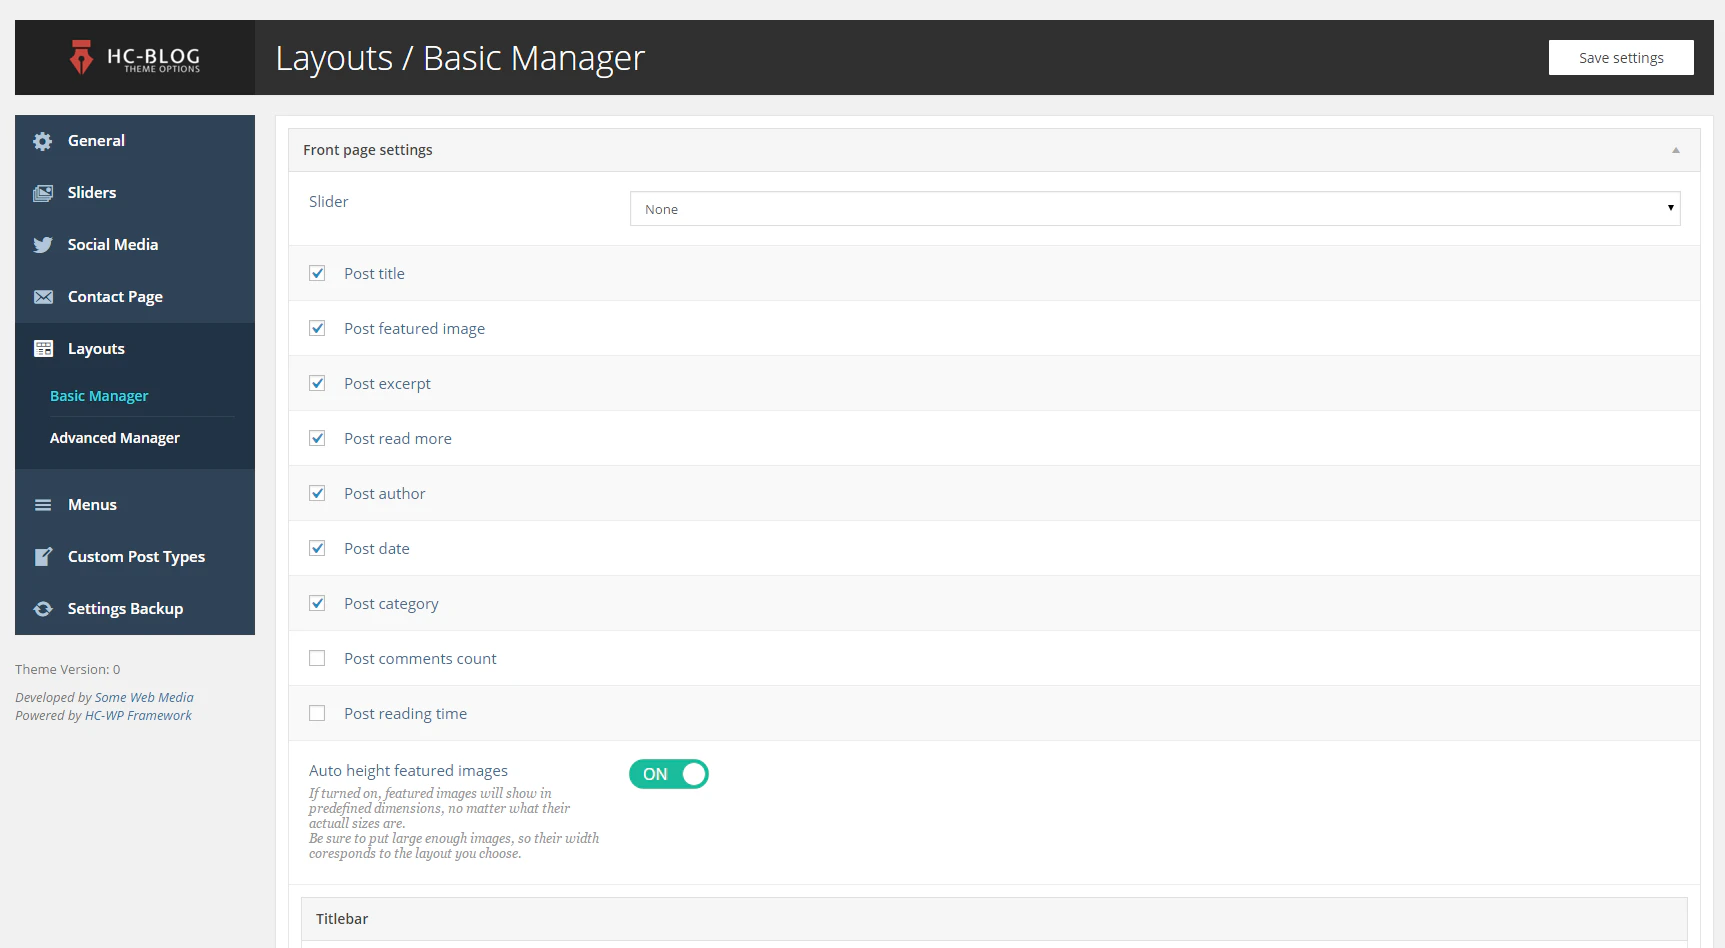The image size is (1725, 948).
Task: Click the Slider field label
Action: [x=329, y=202]
